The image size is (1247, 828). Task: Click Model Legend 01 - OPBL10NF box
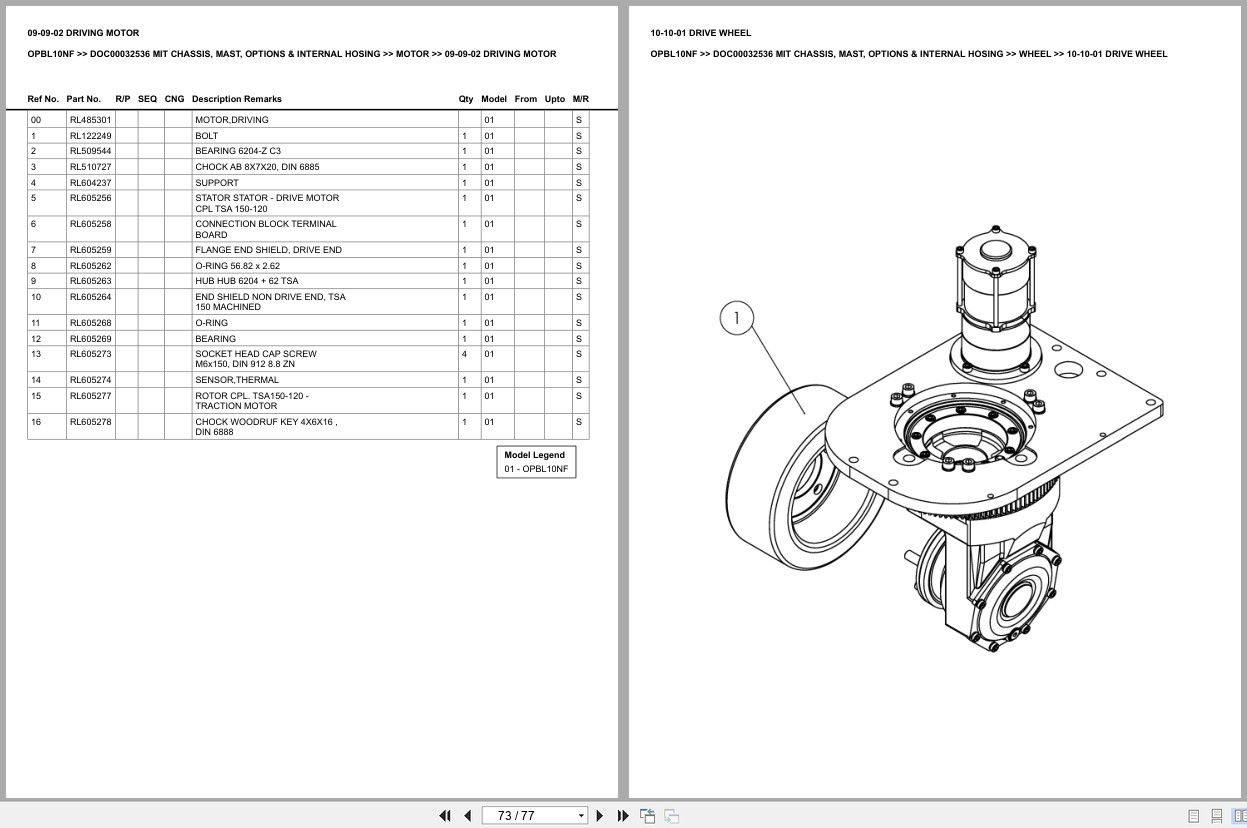(x=536, y=462)
